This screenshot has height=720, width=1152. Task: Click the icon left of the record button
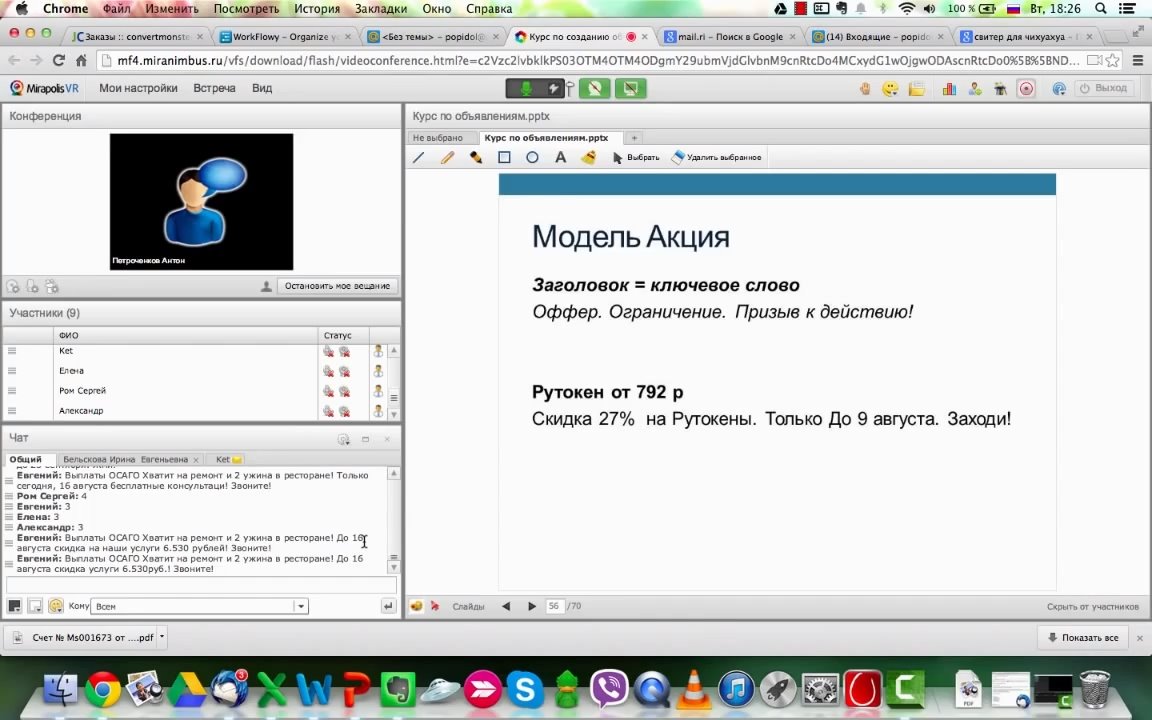pos(1000,89)
